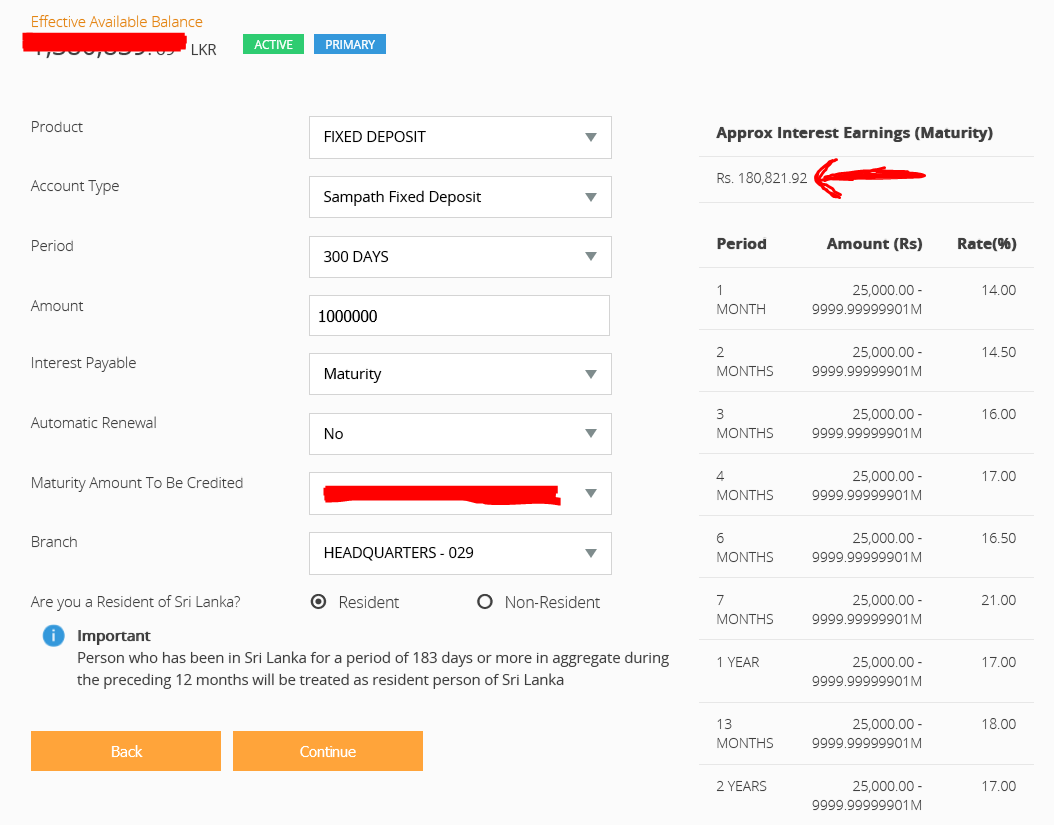1054x825 pixels.
Task: Click the green ACTIVE badge
Action: pos(273,44)
